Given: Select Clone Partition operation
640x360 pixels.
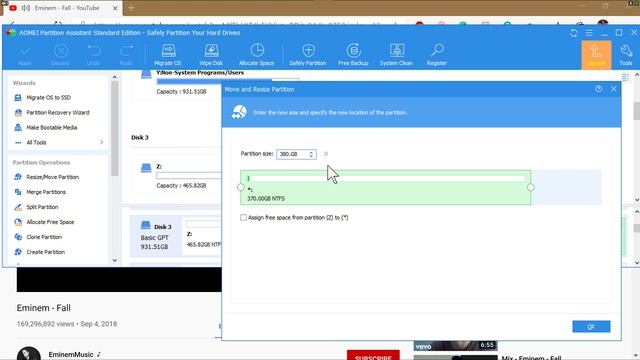Looking at the screenshot, I should (44, 237).
